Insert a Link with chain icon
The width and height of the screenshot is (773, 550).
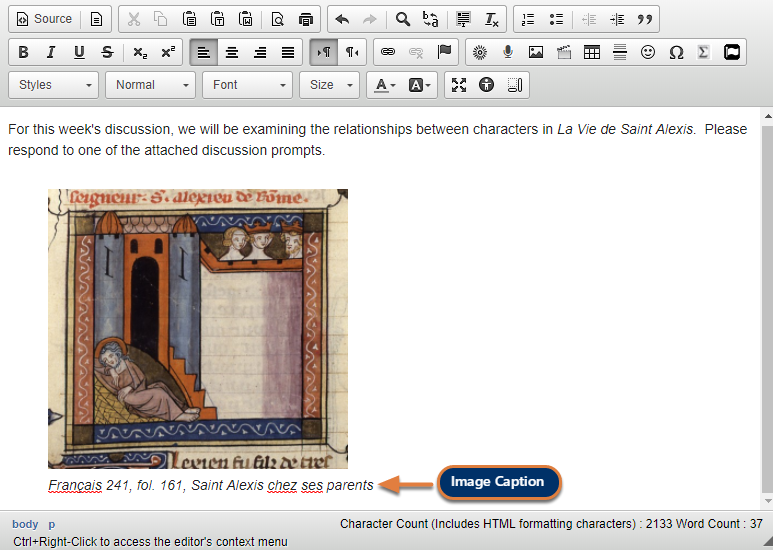pyautogui.click(x=388, y=52)
